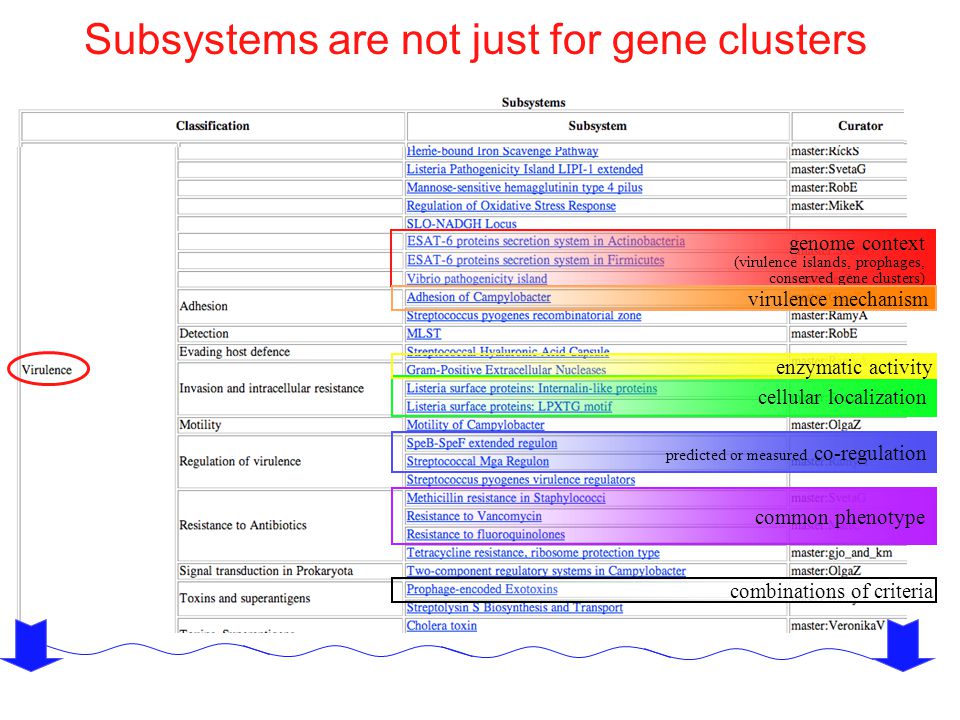Click the Vibrio pathogenicity island link
Screen dimensions: 960x720
477,279
